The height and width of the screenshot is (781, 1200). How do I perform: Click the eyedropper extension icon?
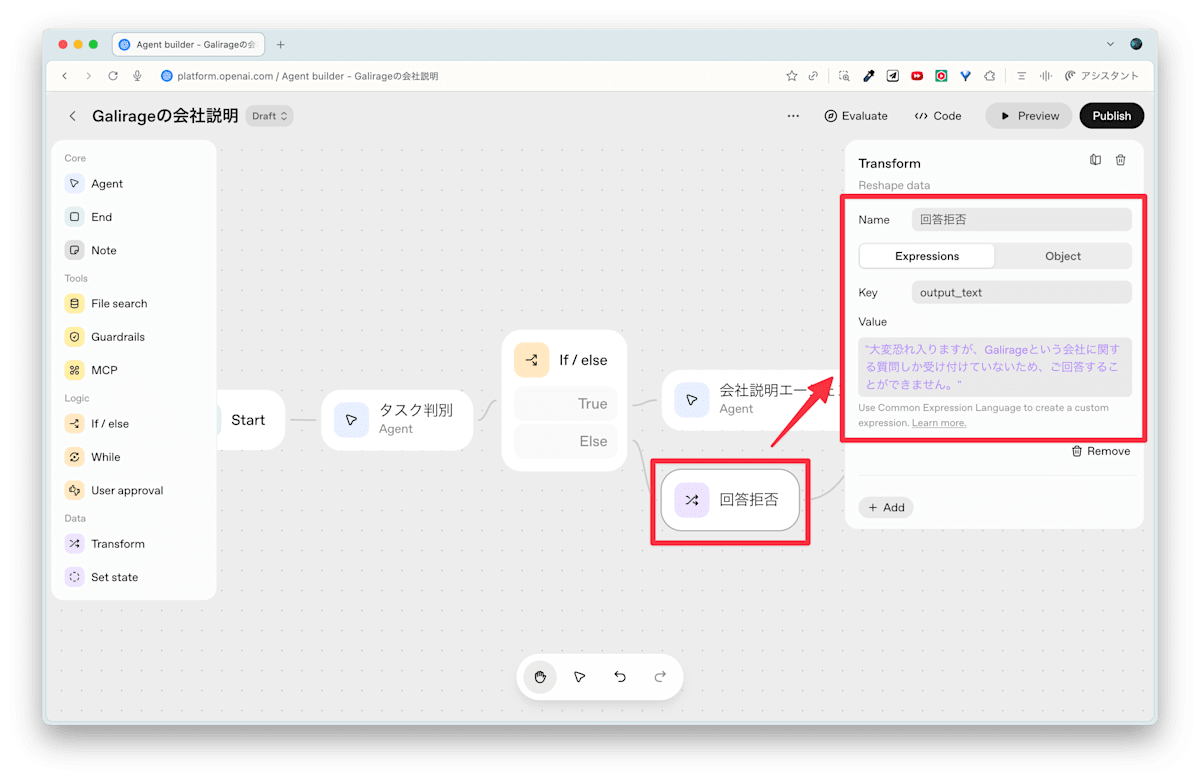(x=868, y=76)
